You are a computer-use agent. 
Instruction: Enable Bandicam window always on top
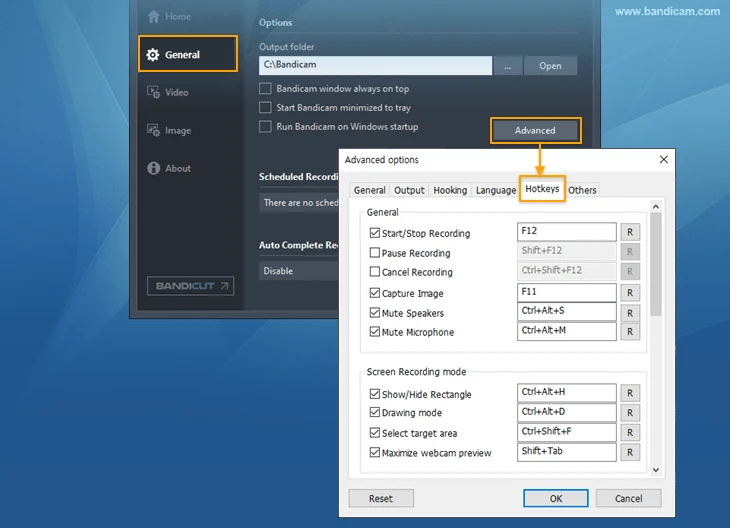coord(265,88)
